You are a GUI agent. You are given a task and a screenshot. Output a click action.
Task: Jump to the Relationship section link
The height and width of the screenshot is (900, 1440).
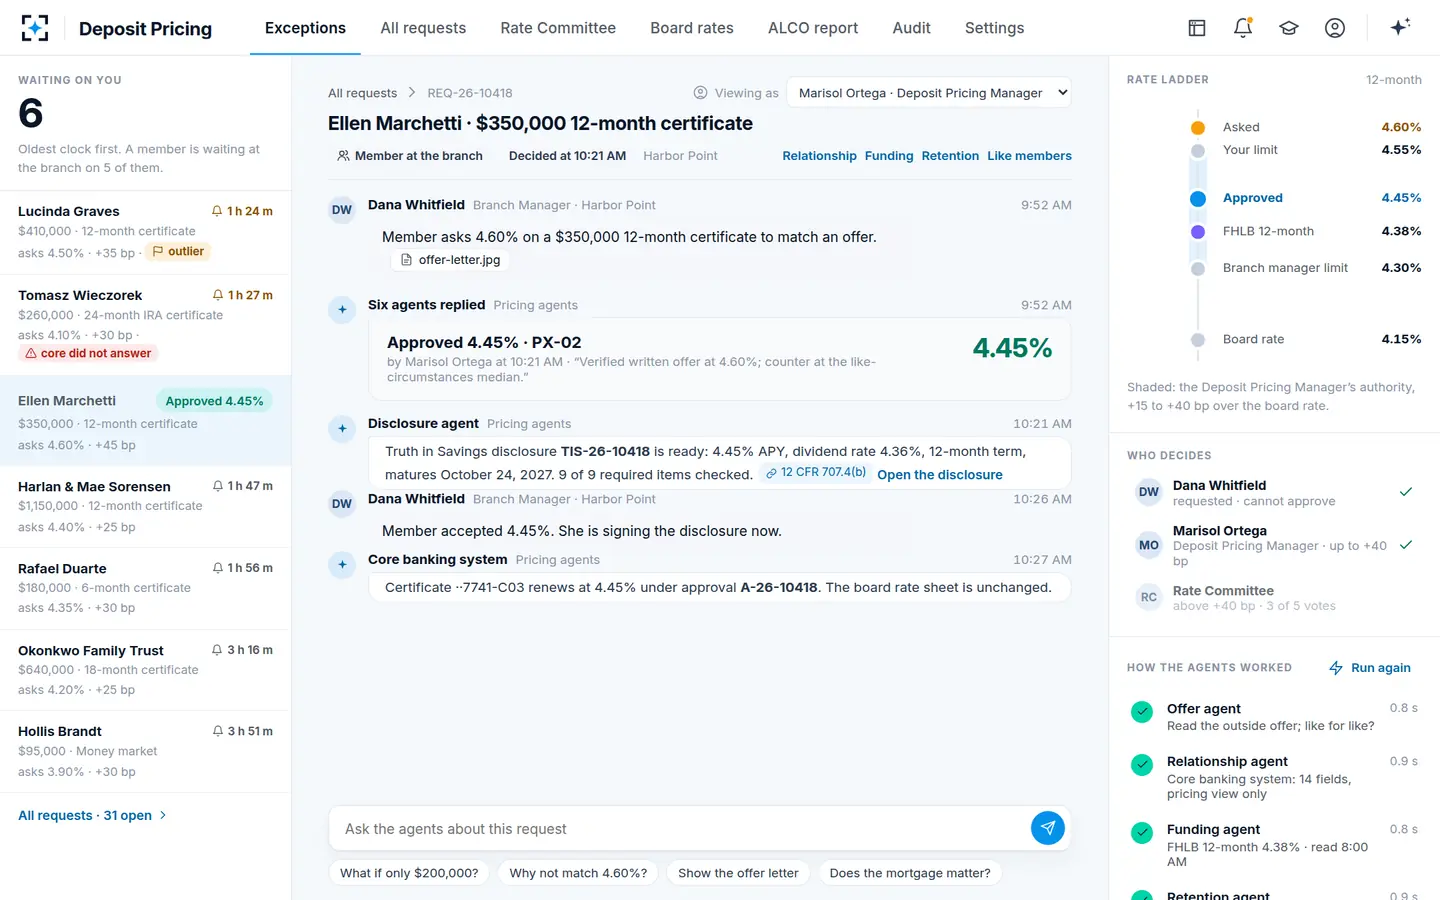click(819, 156)
